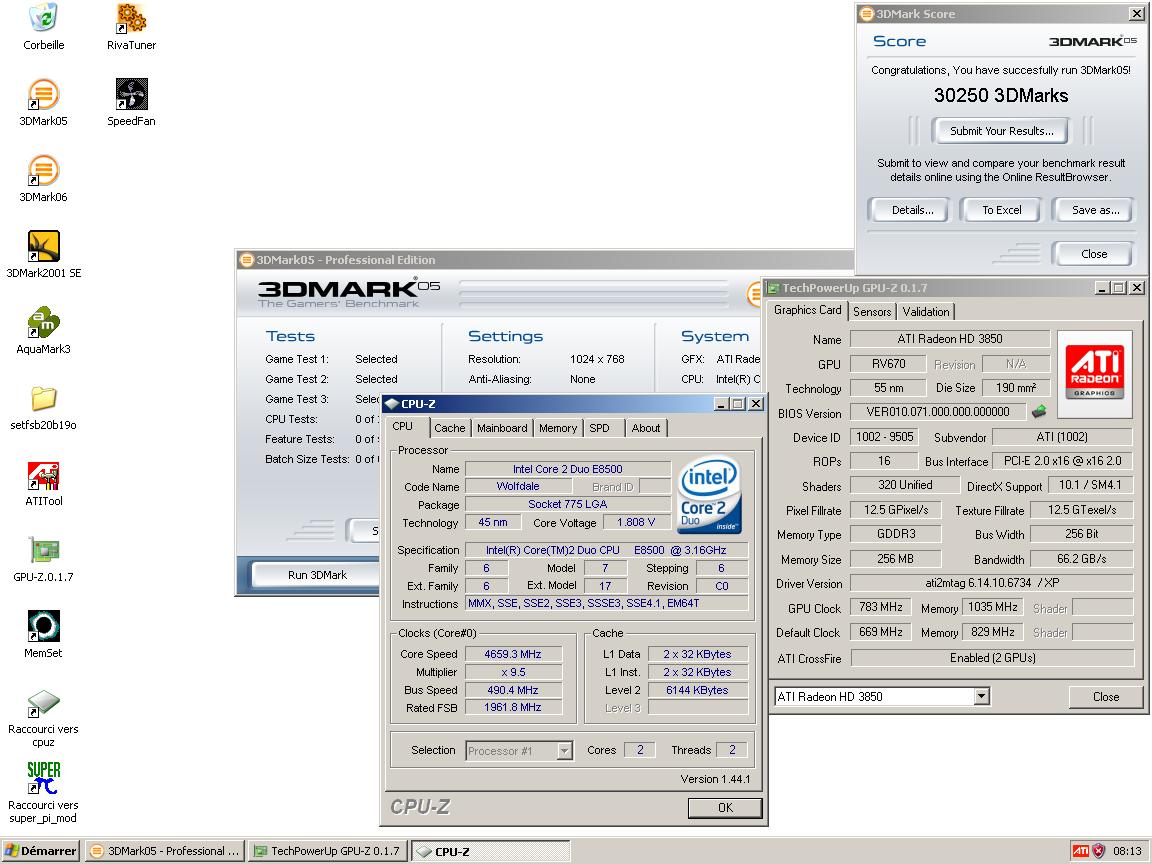Click the GPU Clock value 783 MHz

point(880,607)
